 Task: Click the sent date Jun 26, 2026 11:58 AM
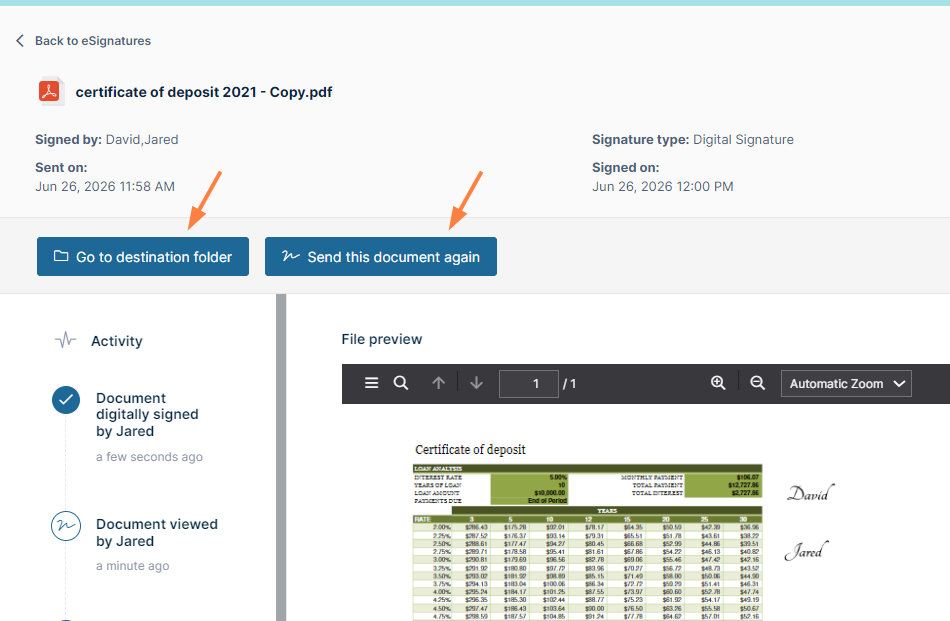click(x=105, y=187)
